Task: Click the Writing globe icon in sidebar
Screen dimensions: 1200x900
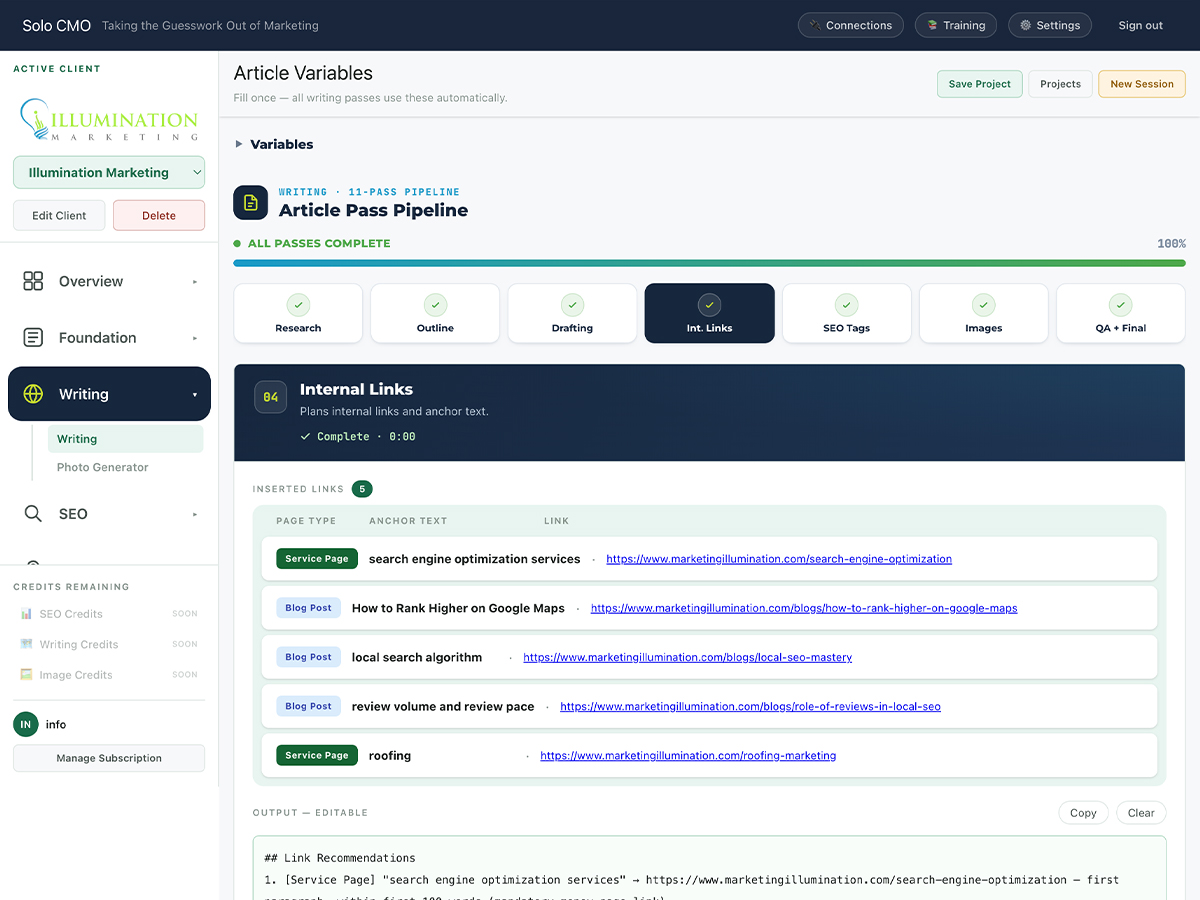Action: (33, 394)
